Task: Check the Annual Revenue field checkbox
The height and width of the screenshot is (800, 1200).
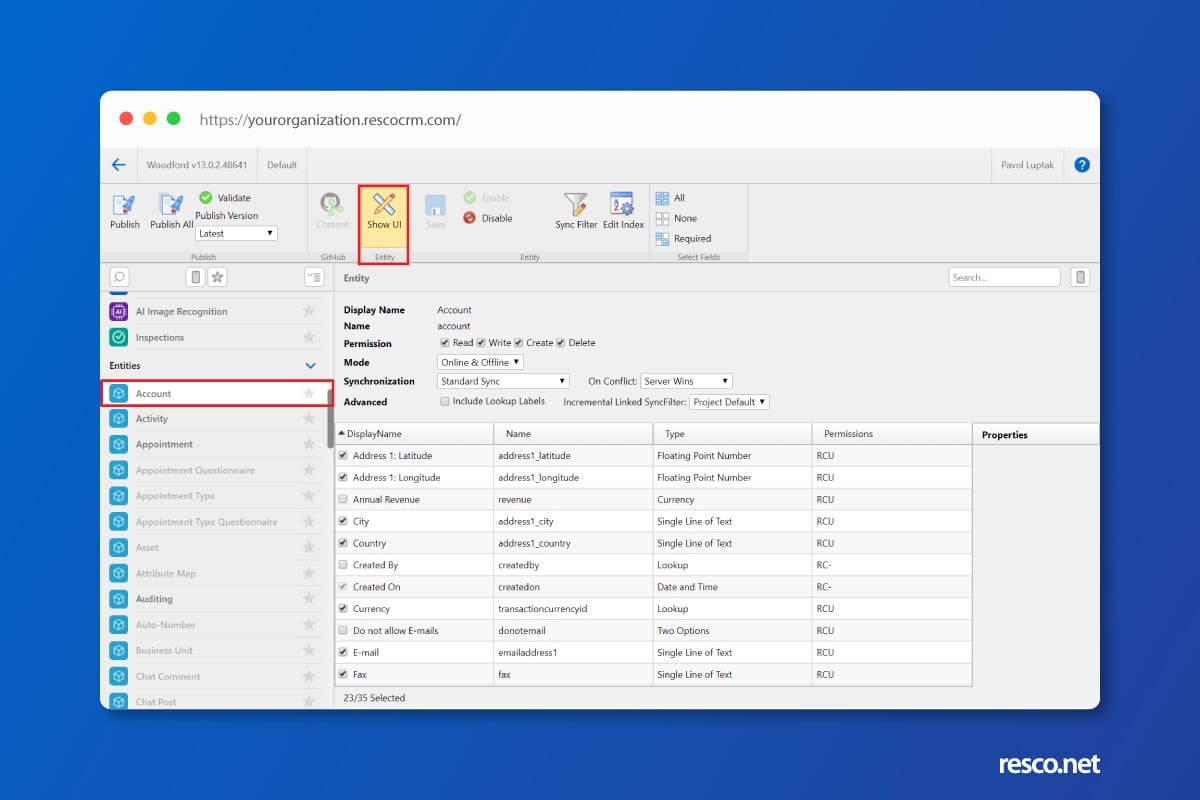Action: tap(344, 499)
